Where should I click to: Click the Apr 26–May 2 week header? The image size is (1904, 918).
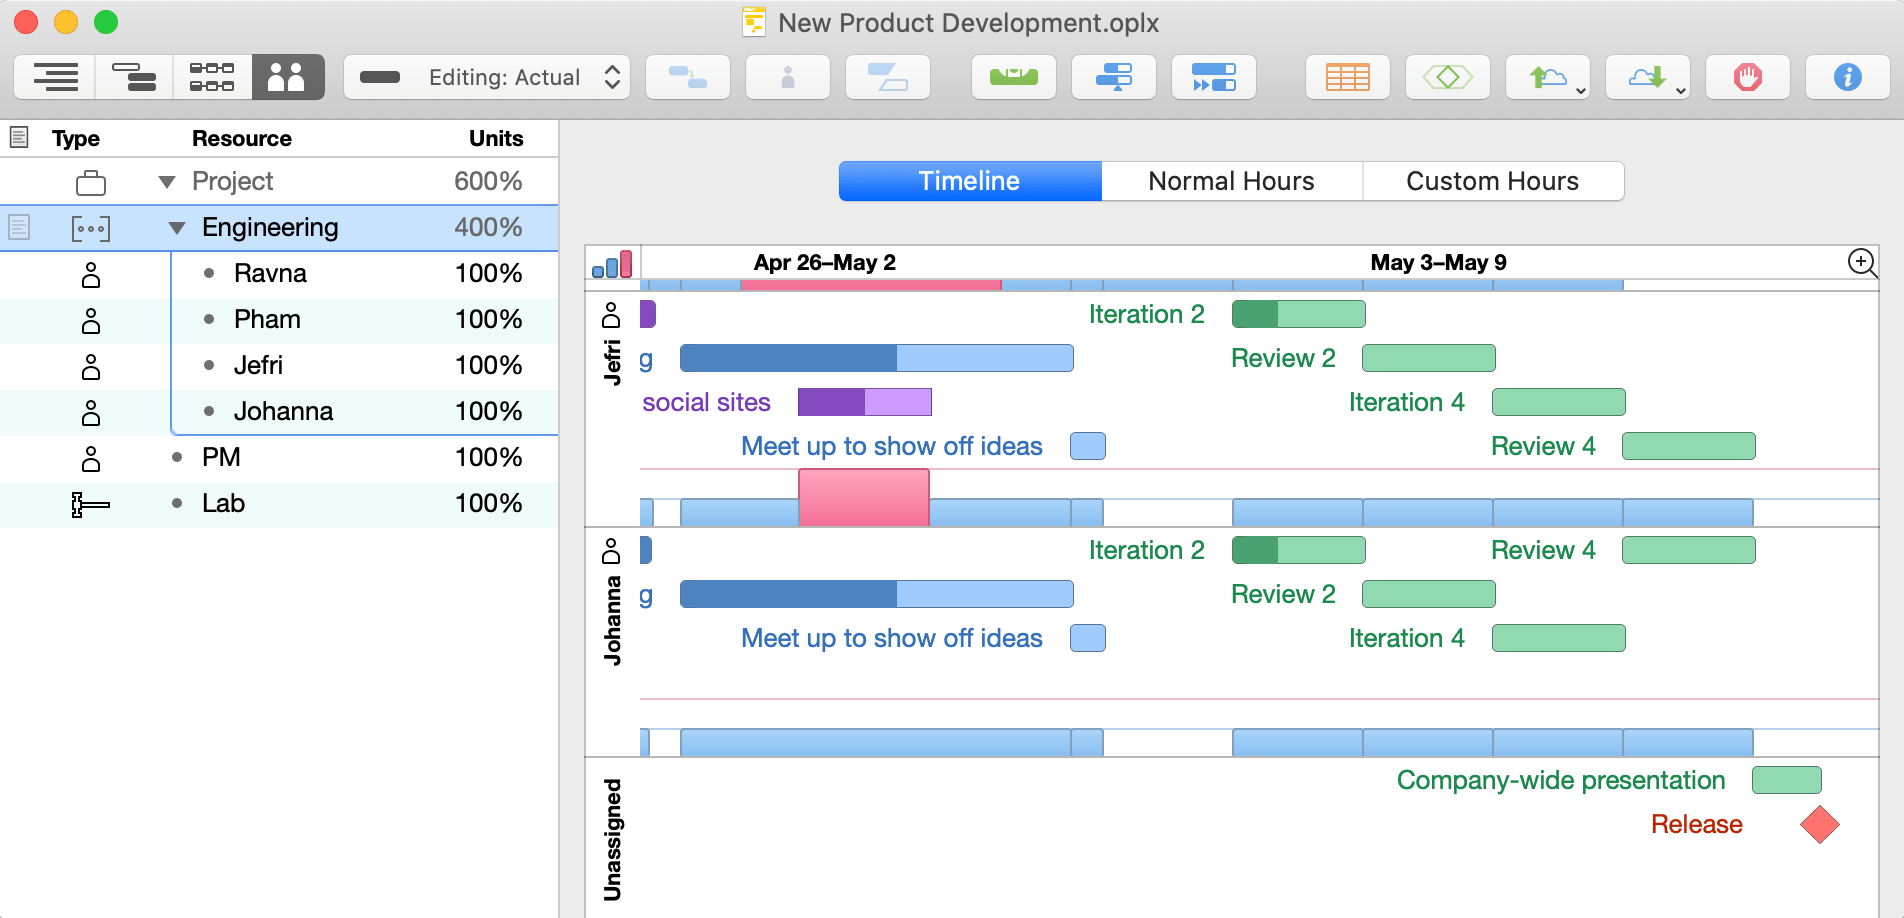pos(825,263)
